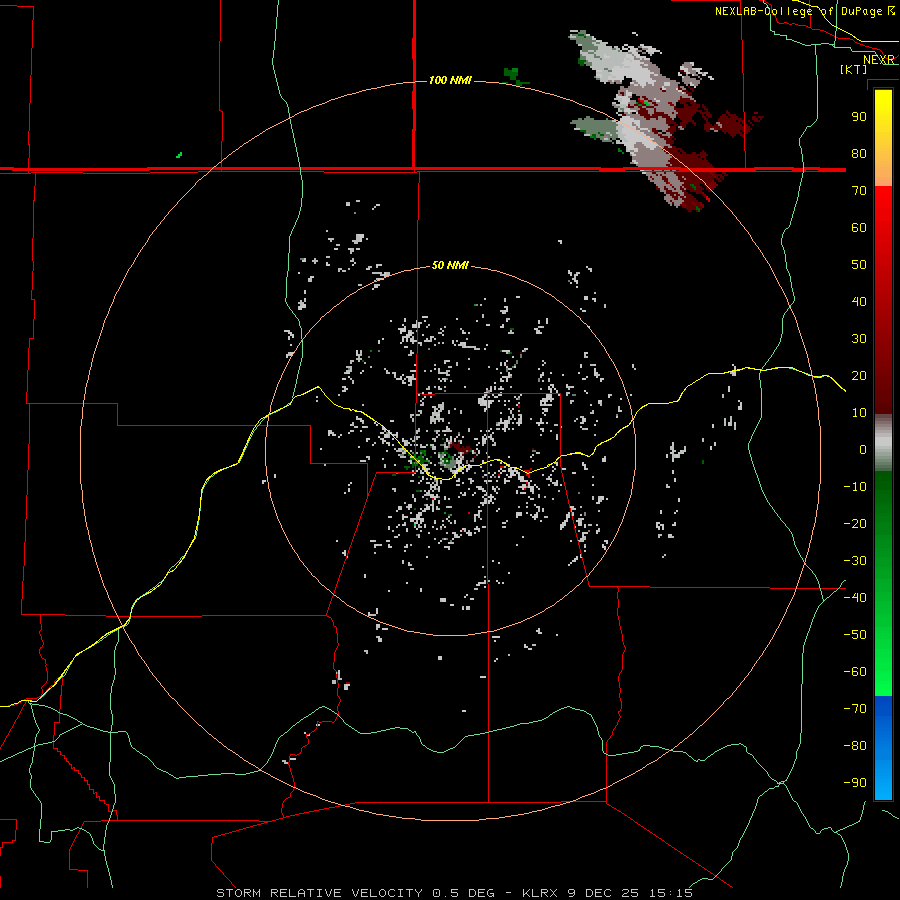Click the 80 value on the velocity scale

(x=859, y=154)
